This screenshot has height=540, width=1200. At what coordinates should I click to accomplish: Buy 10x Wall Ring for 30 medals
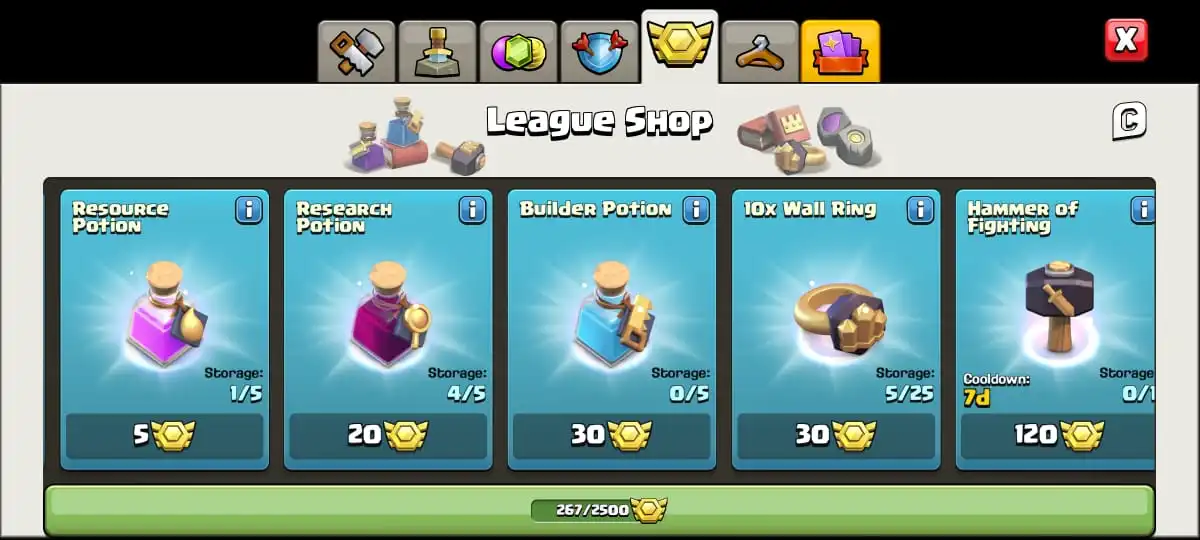[836, 436]
